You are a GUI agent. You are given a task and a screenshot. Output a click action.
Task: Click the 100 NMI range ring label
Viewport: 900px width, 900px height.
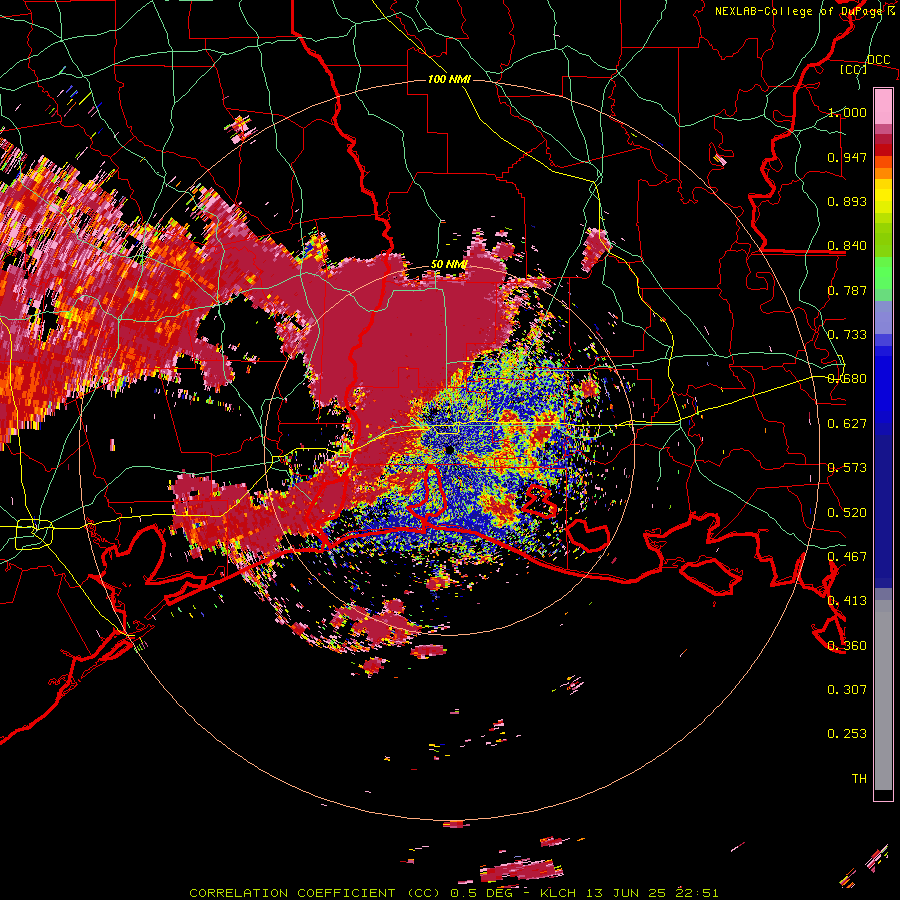[x=449, y=79]
